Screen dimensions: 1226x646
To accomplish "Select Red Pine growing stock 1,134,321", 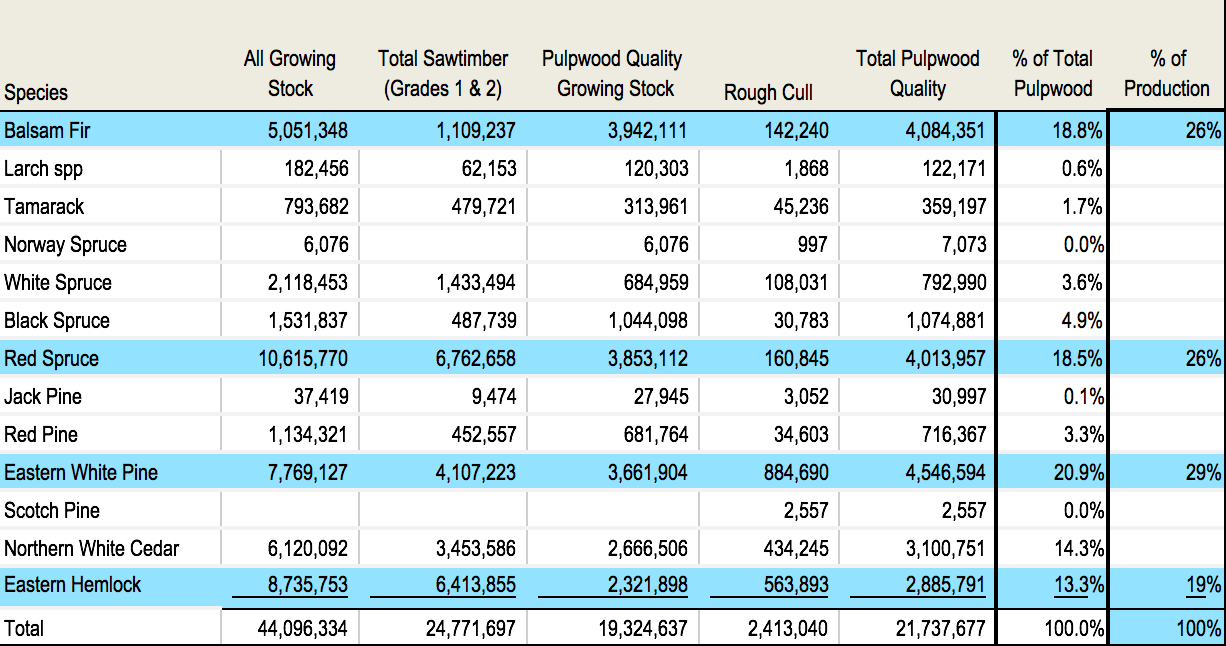I will 308,435.
